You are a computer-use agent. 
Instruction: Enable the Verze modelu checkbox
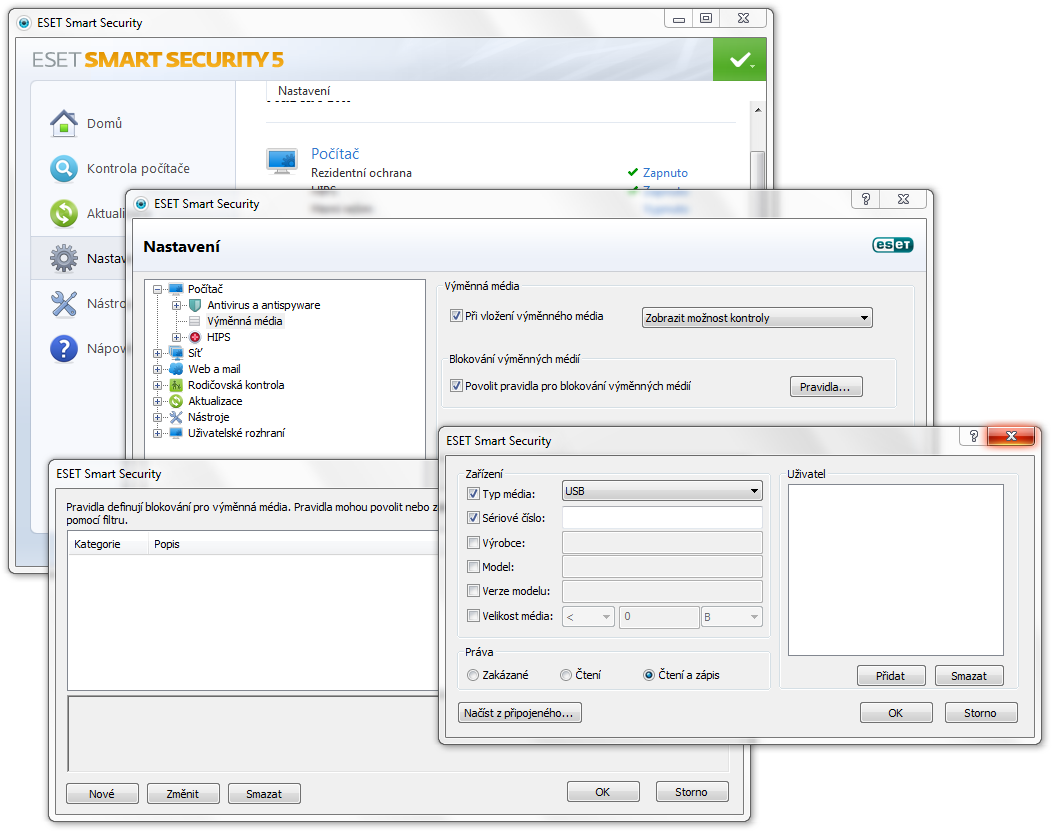coord(473,591)
